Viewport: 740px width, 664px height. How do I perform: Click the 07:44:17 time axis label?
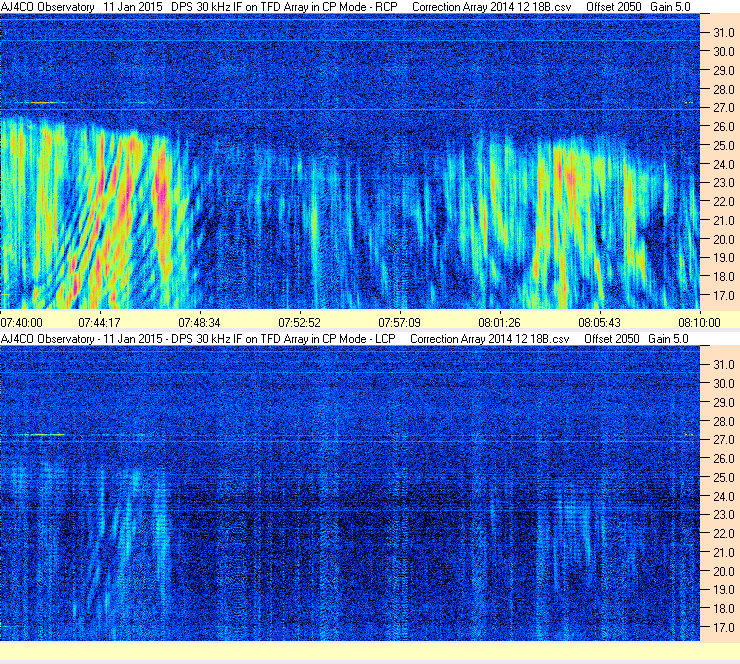click(99, 323)
